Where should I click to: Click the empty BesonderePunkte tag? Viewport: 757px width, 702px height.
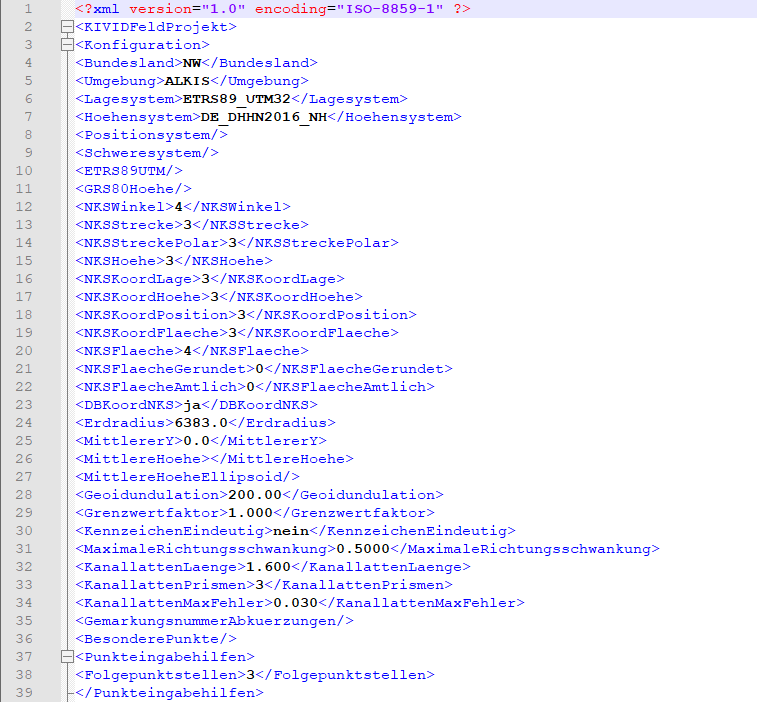[155, 639]
